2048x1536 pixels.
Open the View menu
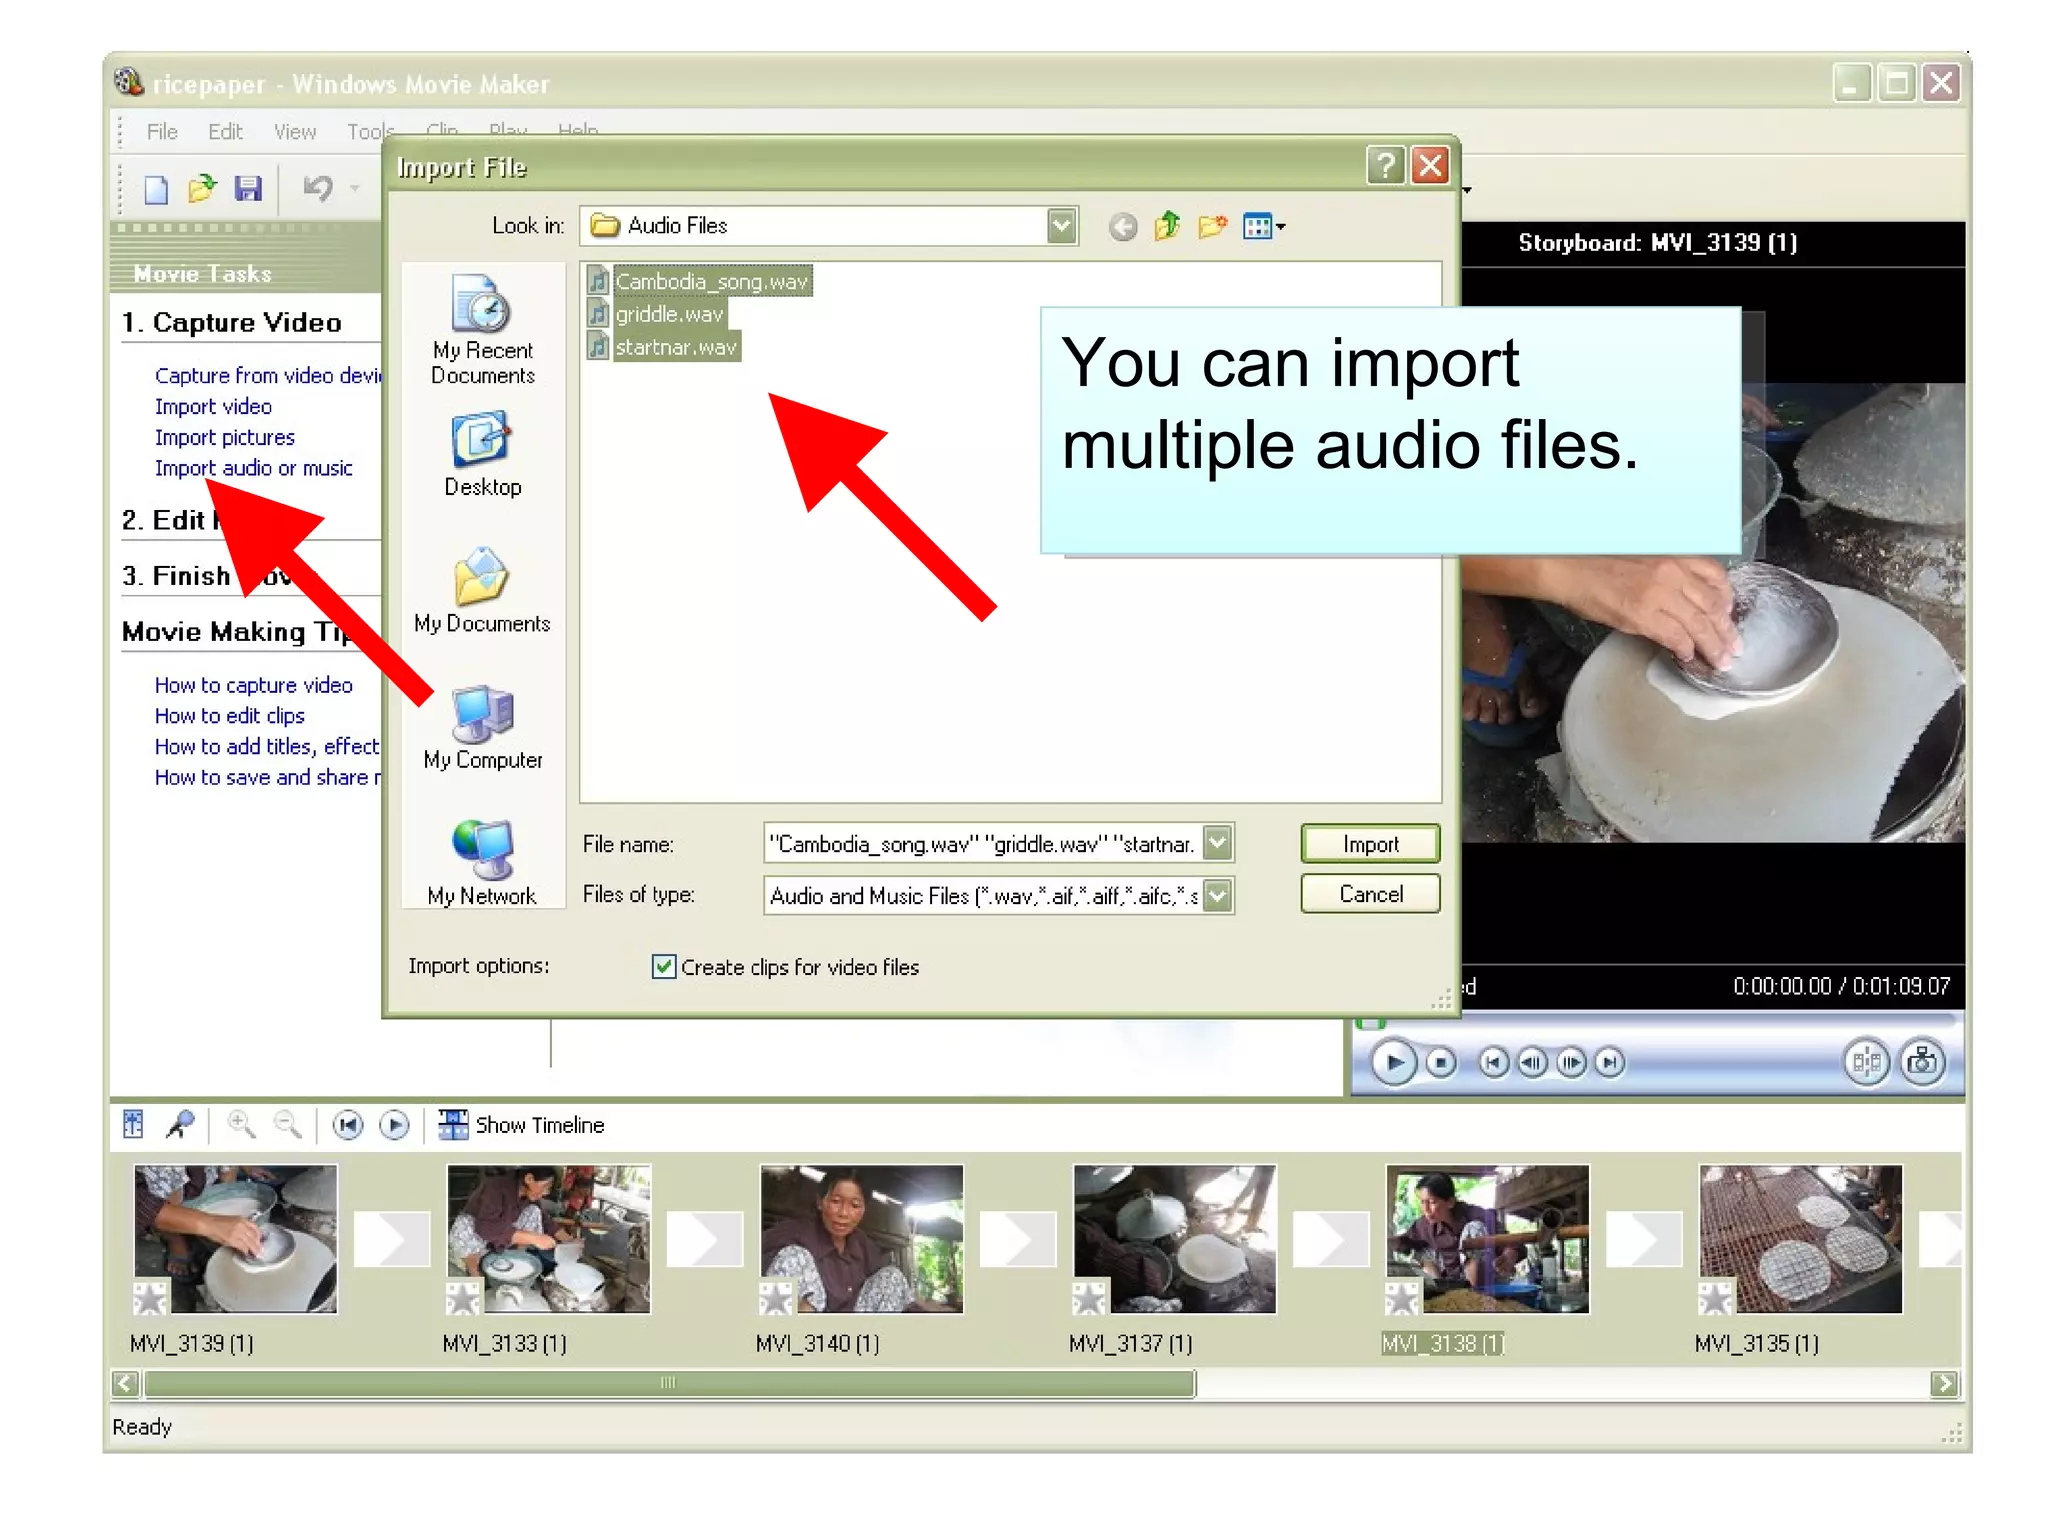(x=295, y=132)
